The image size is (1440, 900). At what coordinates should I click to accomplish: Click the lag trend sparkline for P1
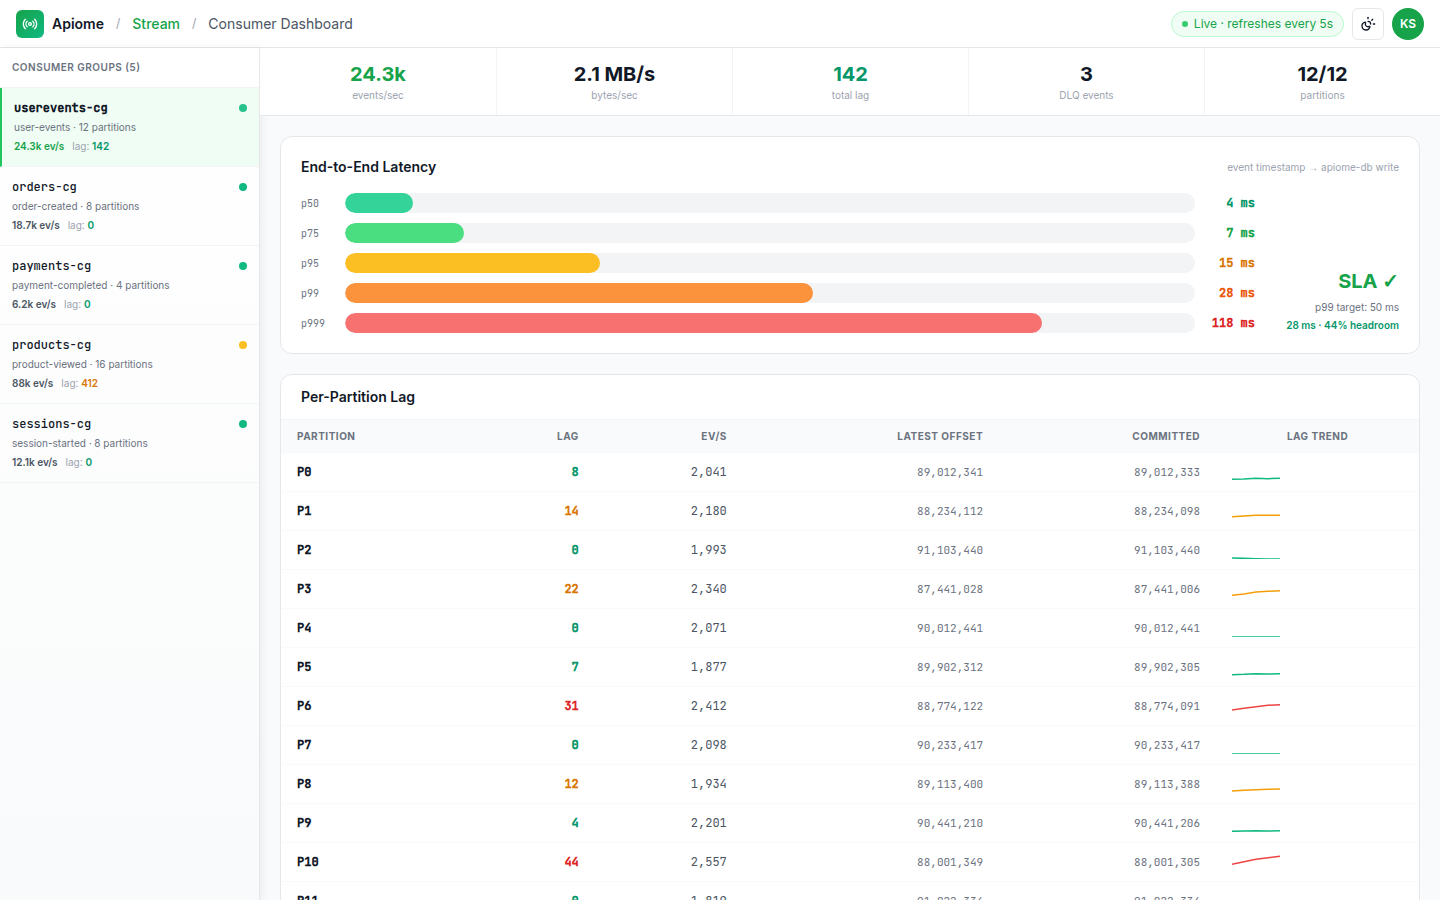coord(1256,515)
